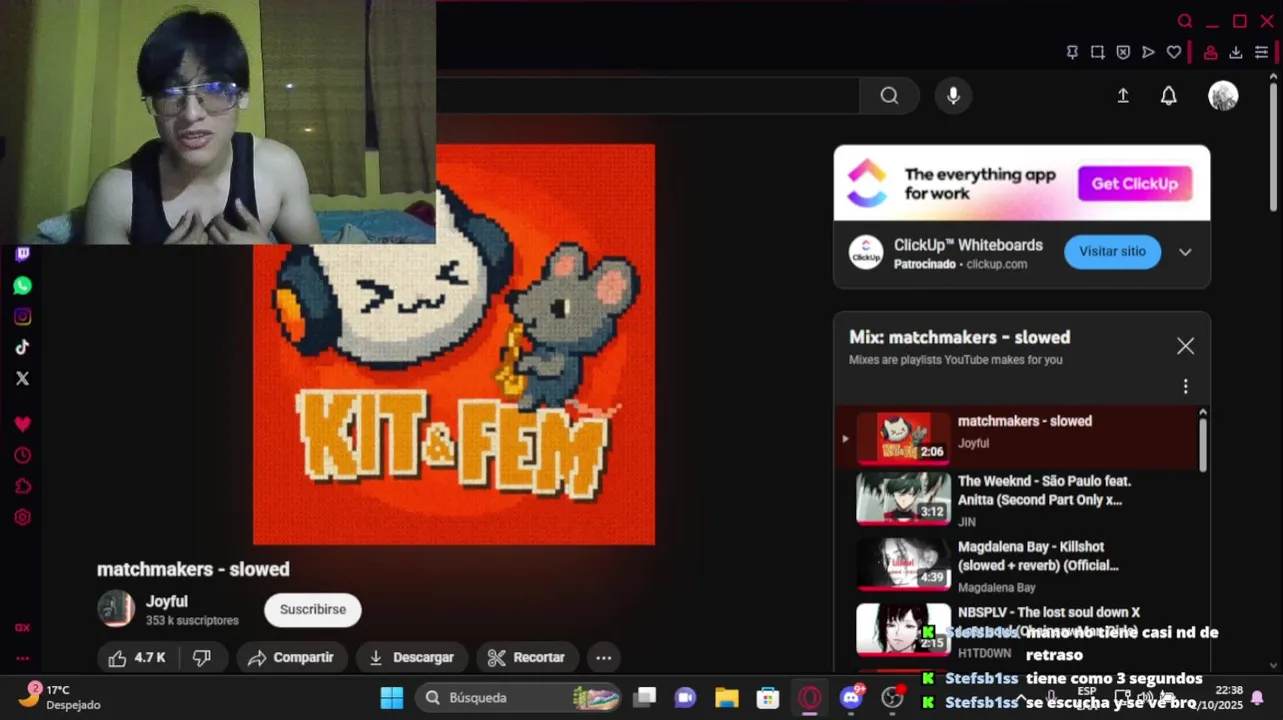Screen dimensions: 1283x720
Task: Click the Compartir share button
Action: tap(291, 657)
